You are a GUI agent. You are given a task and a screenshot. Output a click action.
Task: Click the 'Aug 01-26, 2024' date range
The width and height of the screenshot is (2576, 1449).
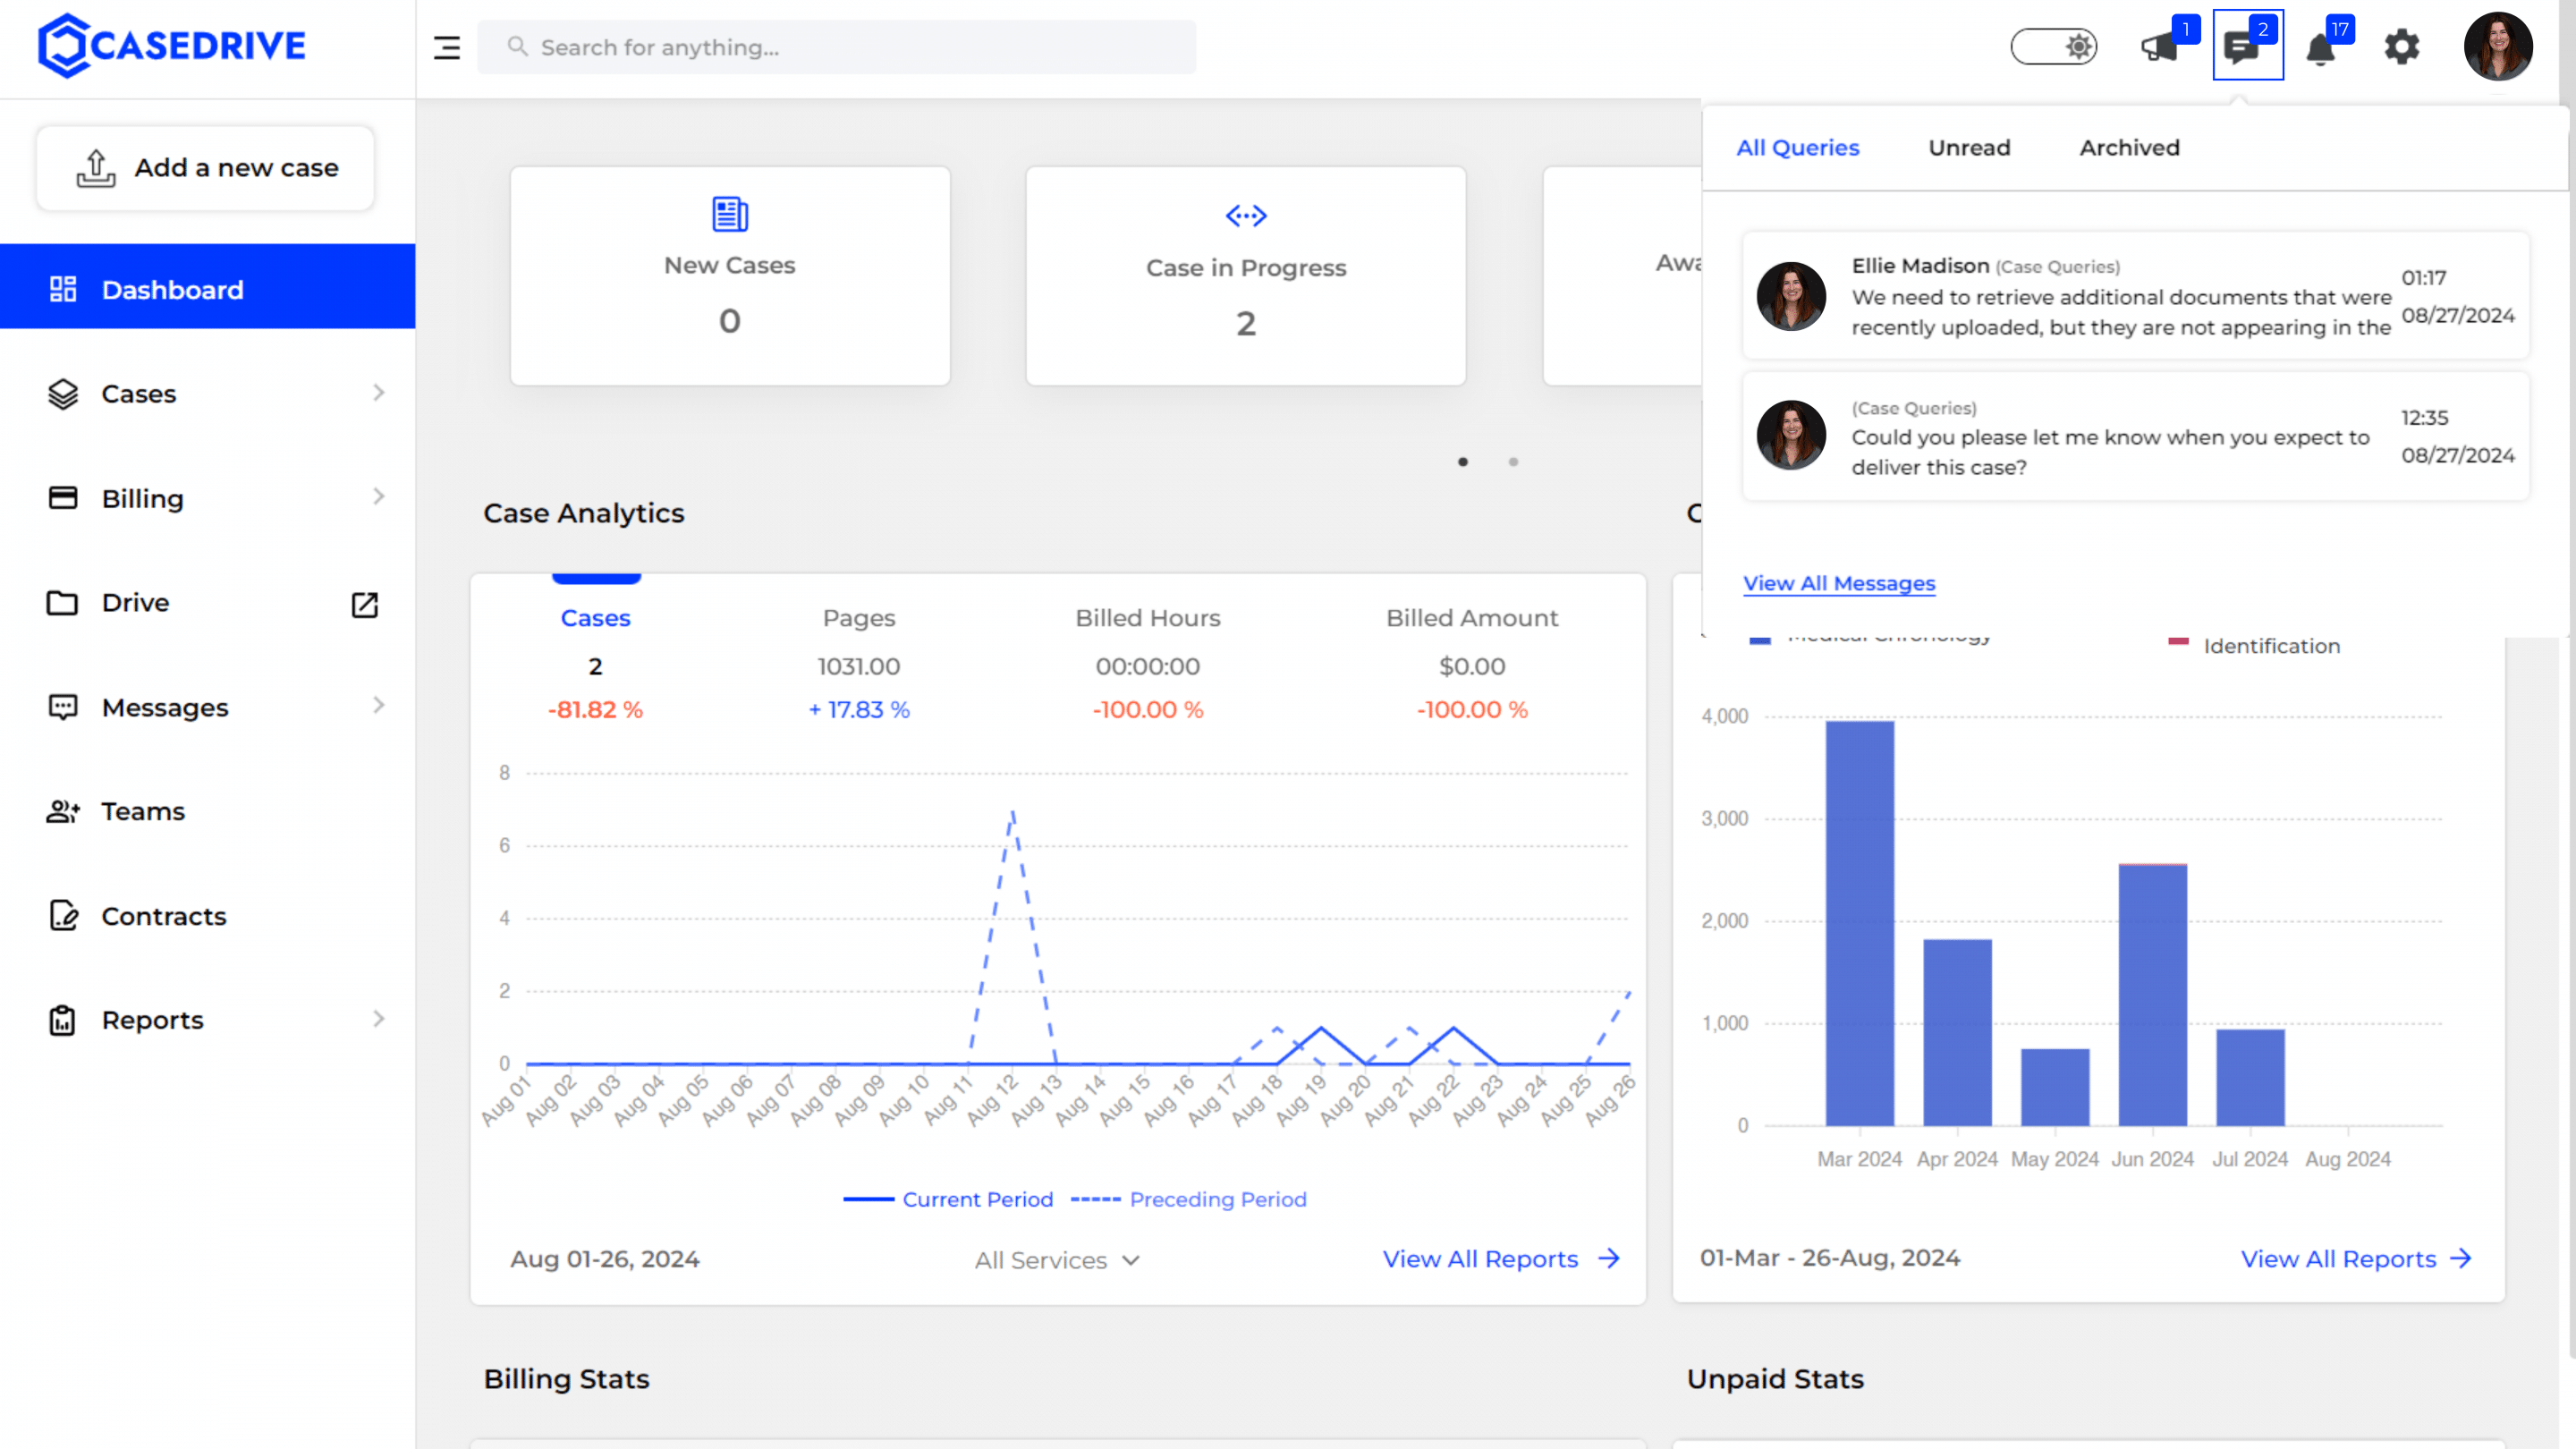click(x=605, y=1259)
